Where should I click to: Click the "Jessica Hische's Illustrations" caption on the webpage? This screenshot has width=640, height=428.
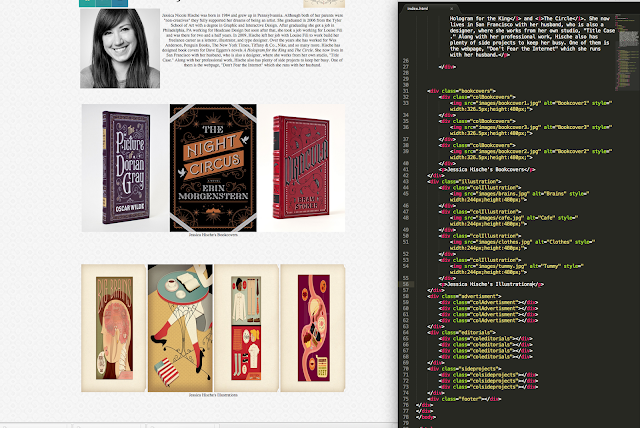pyautogui.click(x=213, y=395)
